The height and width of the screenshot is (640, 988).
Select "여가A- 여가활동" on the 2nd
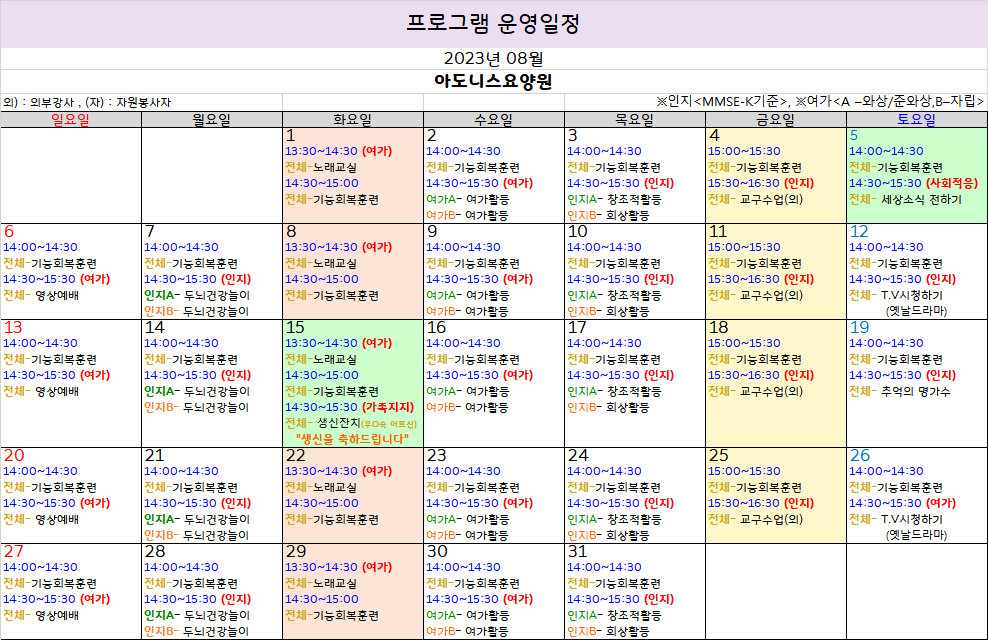pyautogui.click(x=468, y=200)
